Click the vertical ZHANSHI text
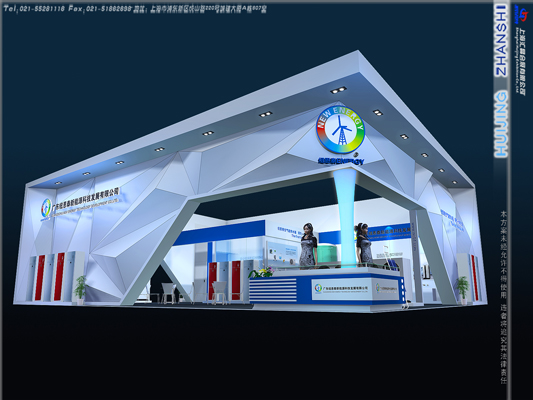The height and width of the screenshot is (400, 533). (501, 40)
